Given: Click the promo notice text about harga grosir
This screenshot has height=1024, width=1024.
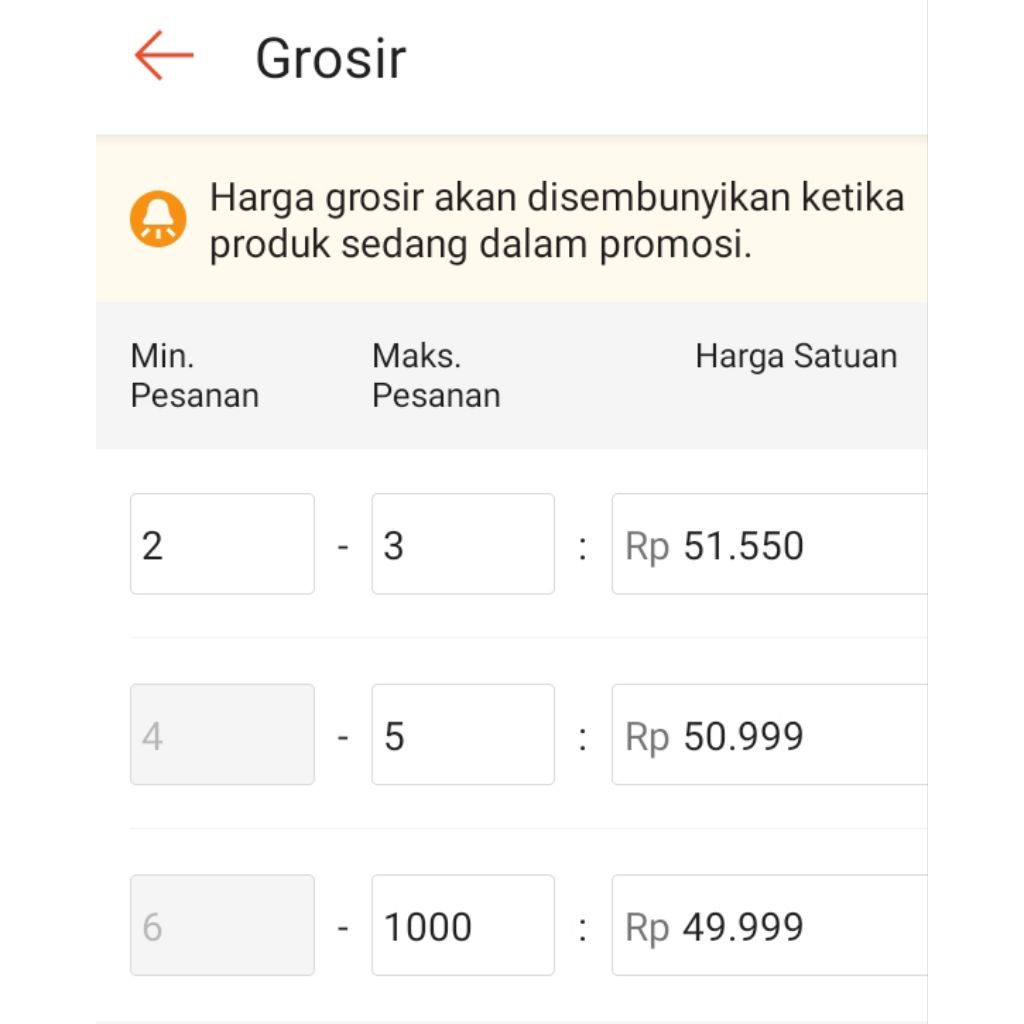Looking at the screenshot, I should click(x=556, y=221).
